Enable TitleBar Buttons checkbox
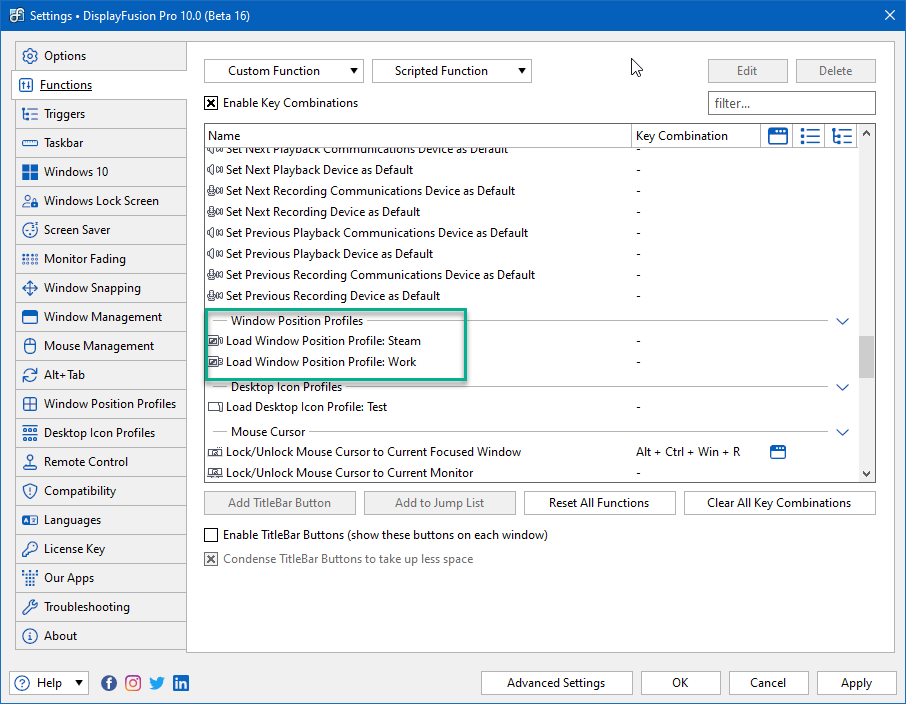Viewport: 906px width, 704px height. 211,535
